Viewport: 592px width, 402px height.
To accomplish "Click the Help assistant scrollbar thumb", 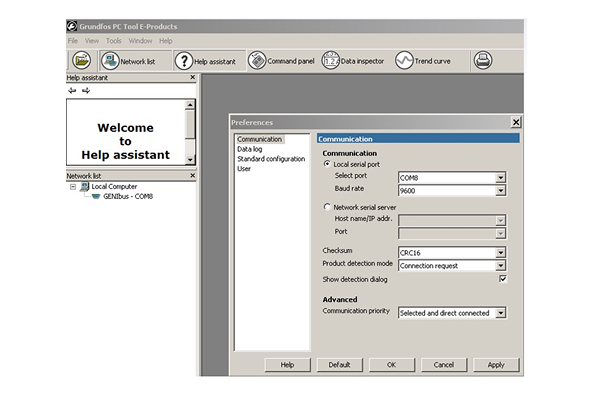I will [x=190, y=124].
